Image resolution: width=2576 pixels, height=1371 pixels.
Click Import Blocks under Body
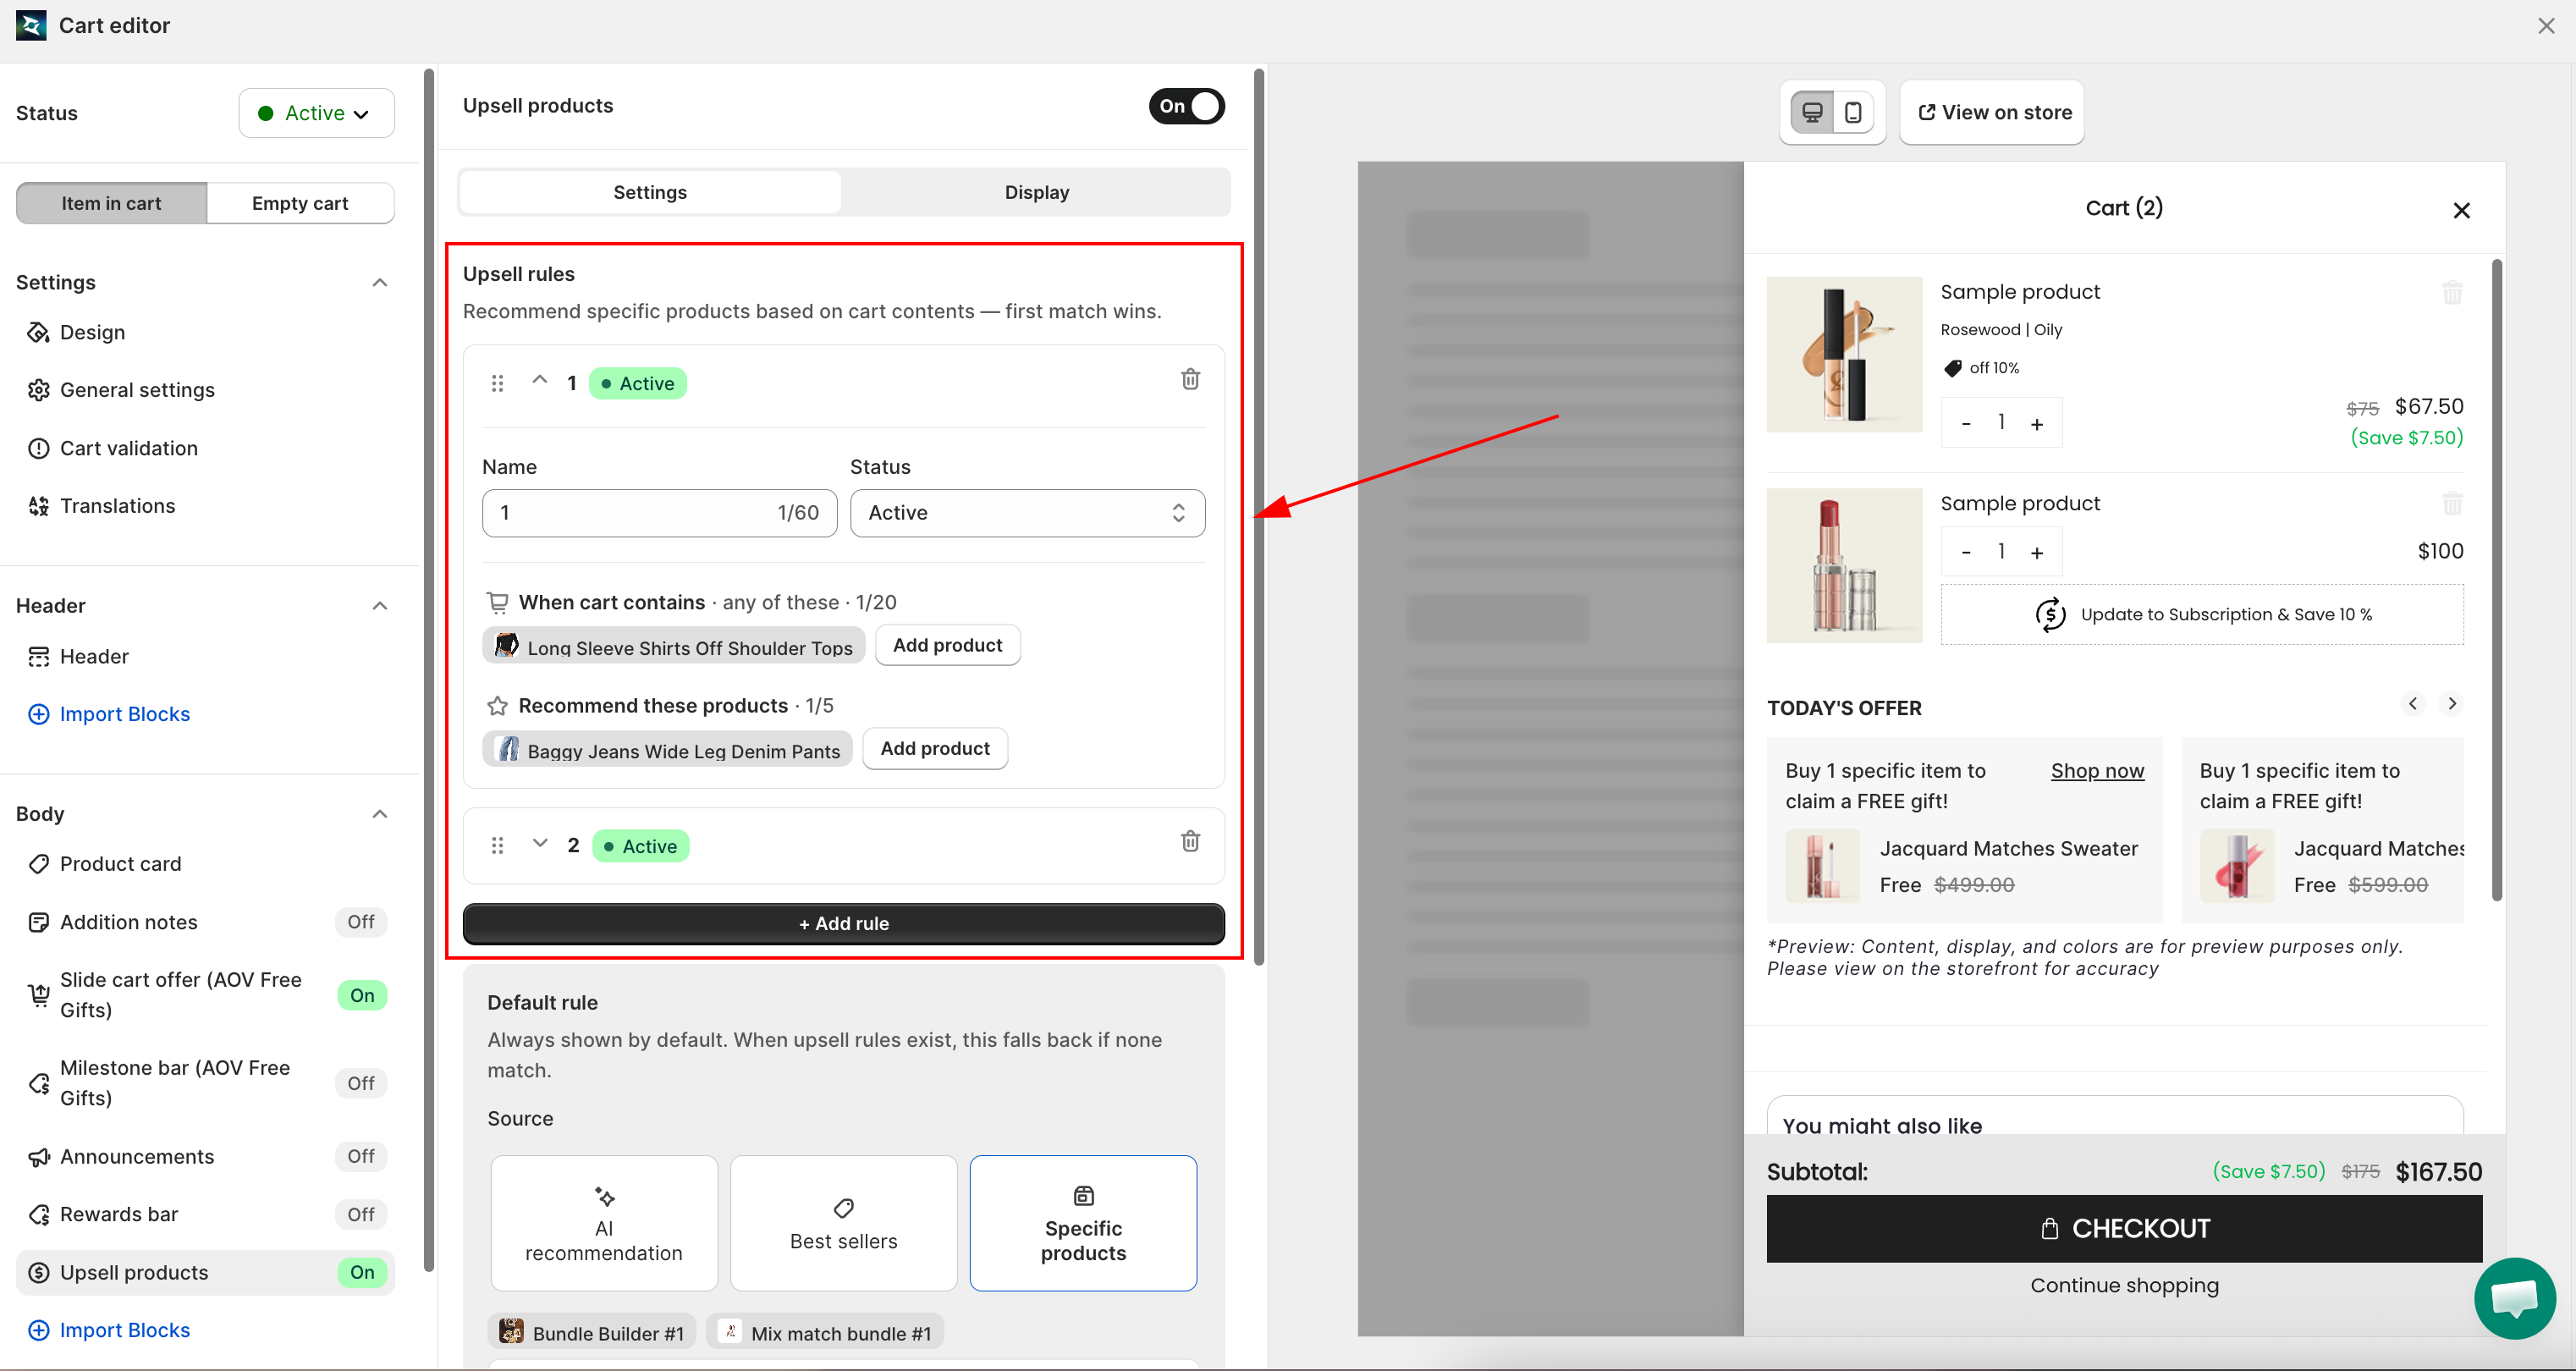[x=109, y=1330]
